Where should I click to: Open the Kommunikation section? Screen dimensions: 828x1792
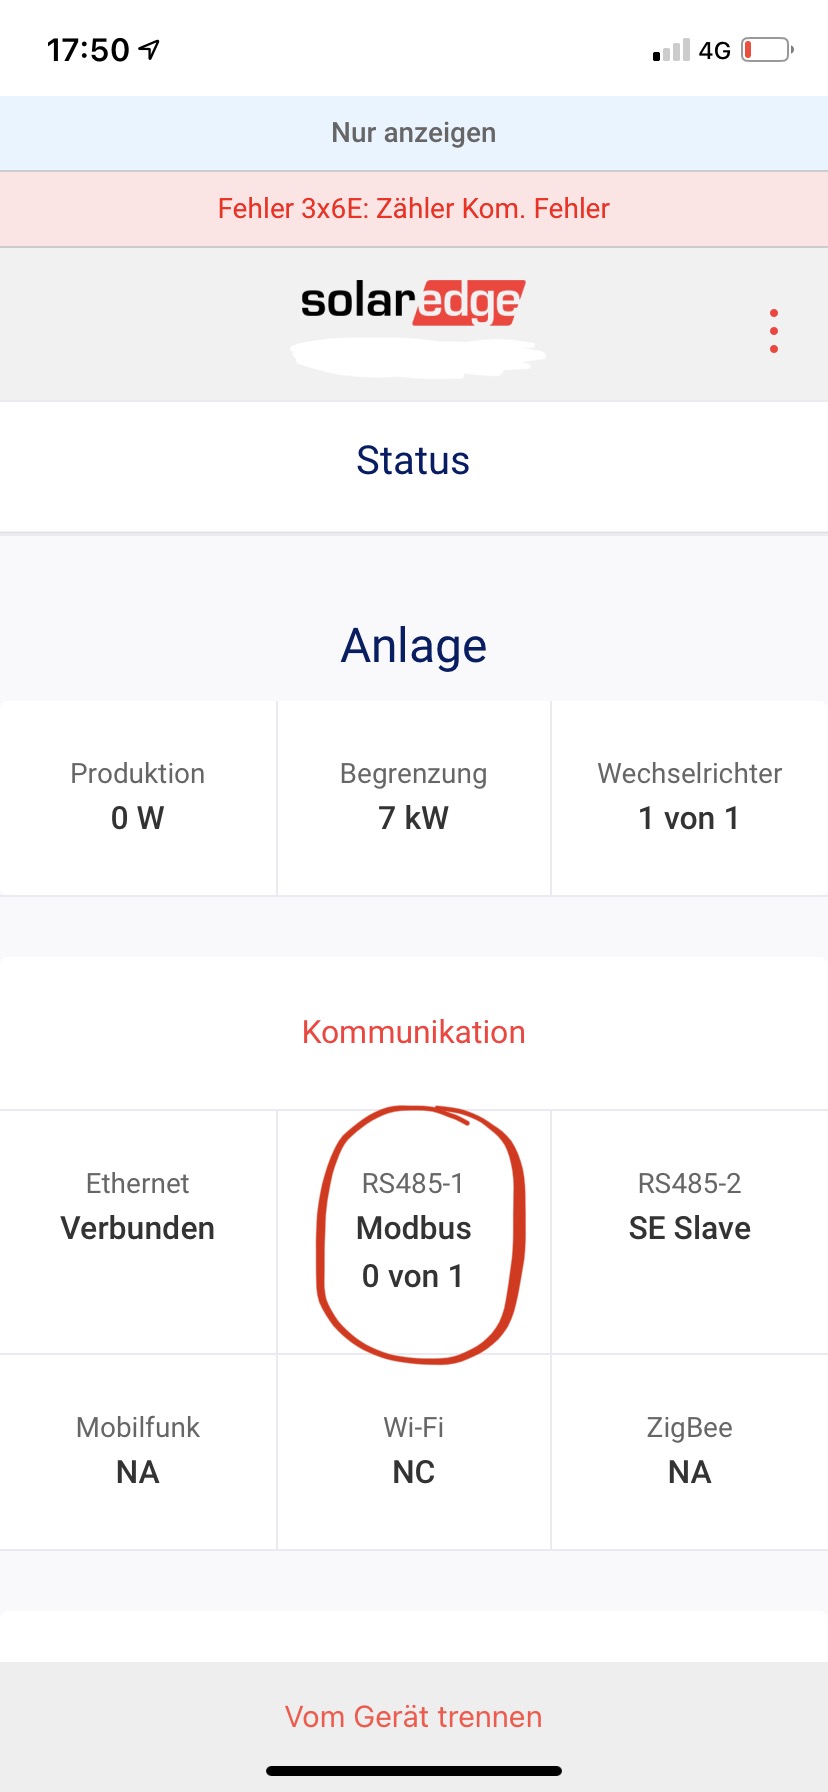click(x=414, y=1032)
